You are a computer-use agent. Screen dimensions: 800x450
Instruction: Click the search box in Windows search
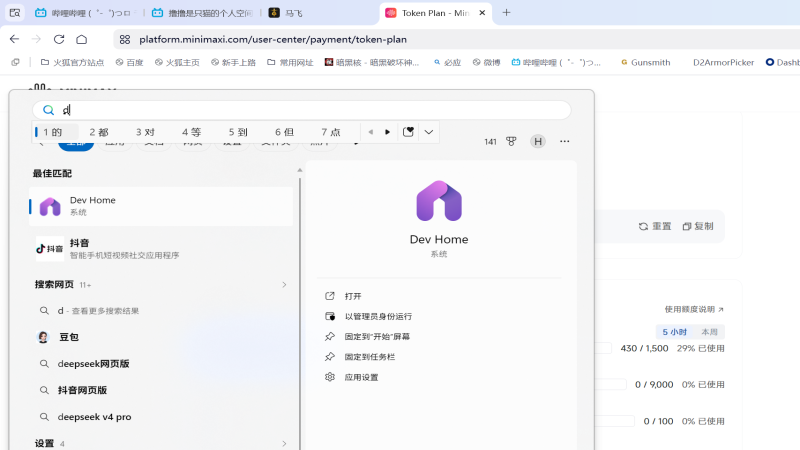point(302,110)
